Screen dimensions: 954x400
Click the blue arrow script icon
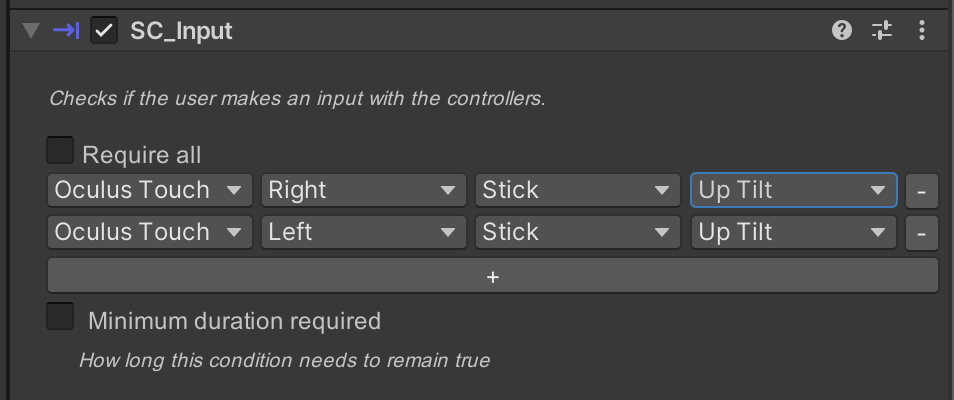pyautogui.click(x=66, y=31)
